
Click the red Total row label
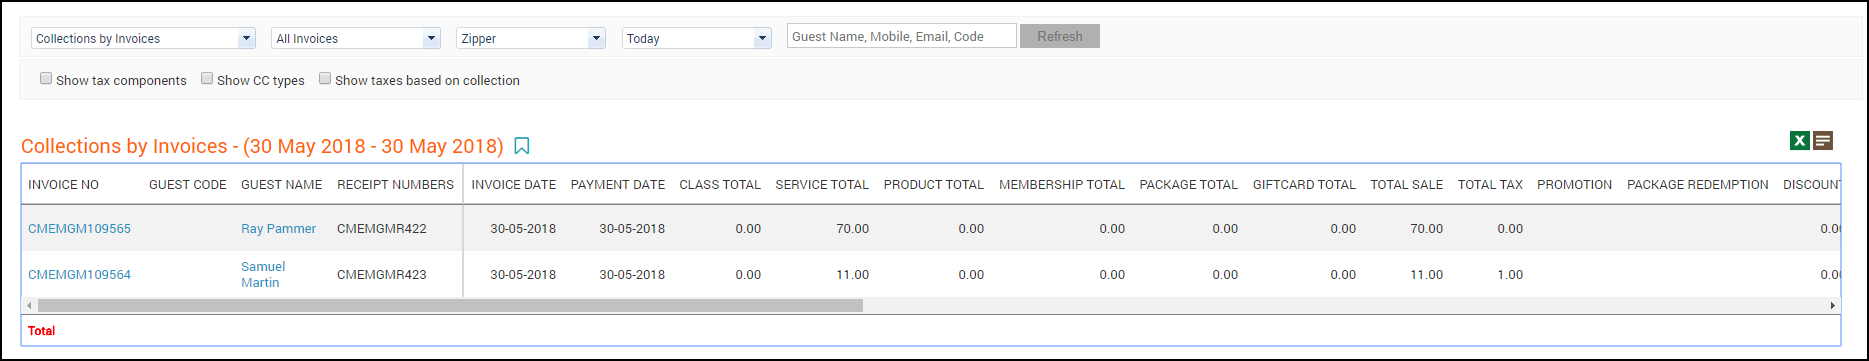[42, 331]
